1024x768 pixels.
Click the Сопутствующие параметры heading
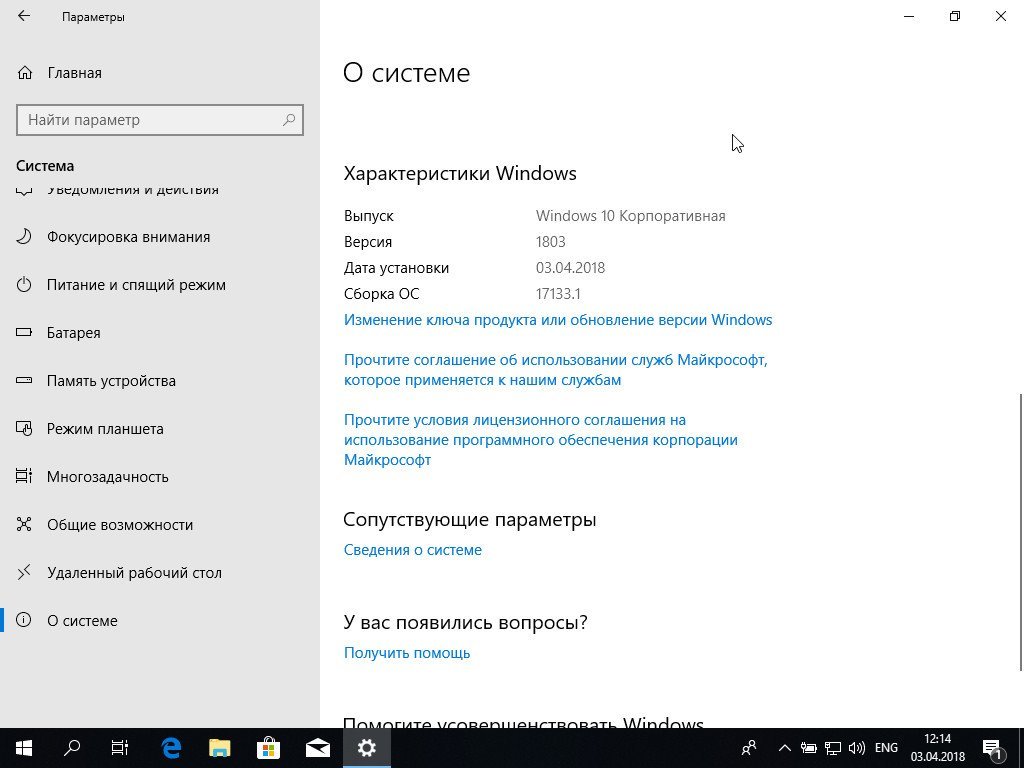click(470, 520)
